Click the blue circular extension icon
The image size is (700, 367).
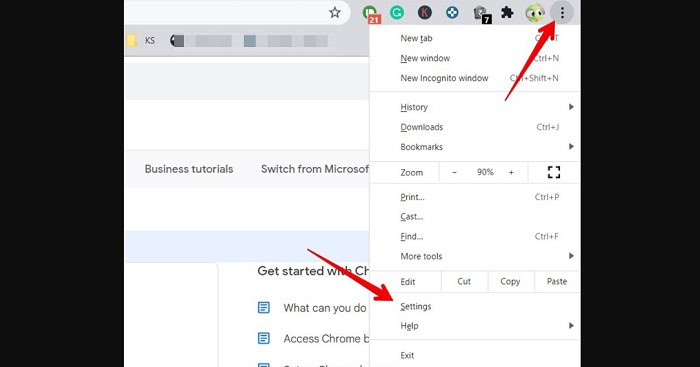452,13
